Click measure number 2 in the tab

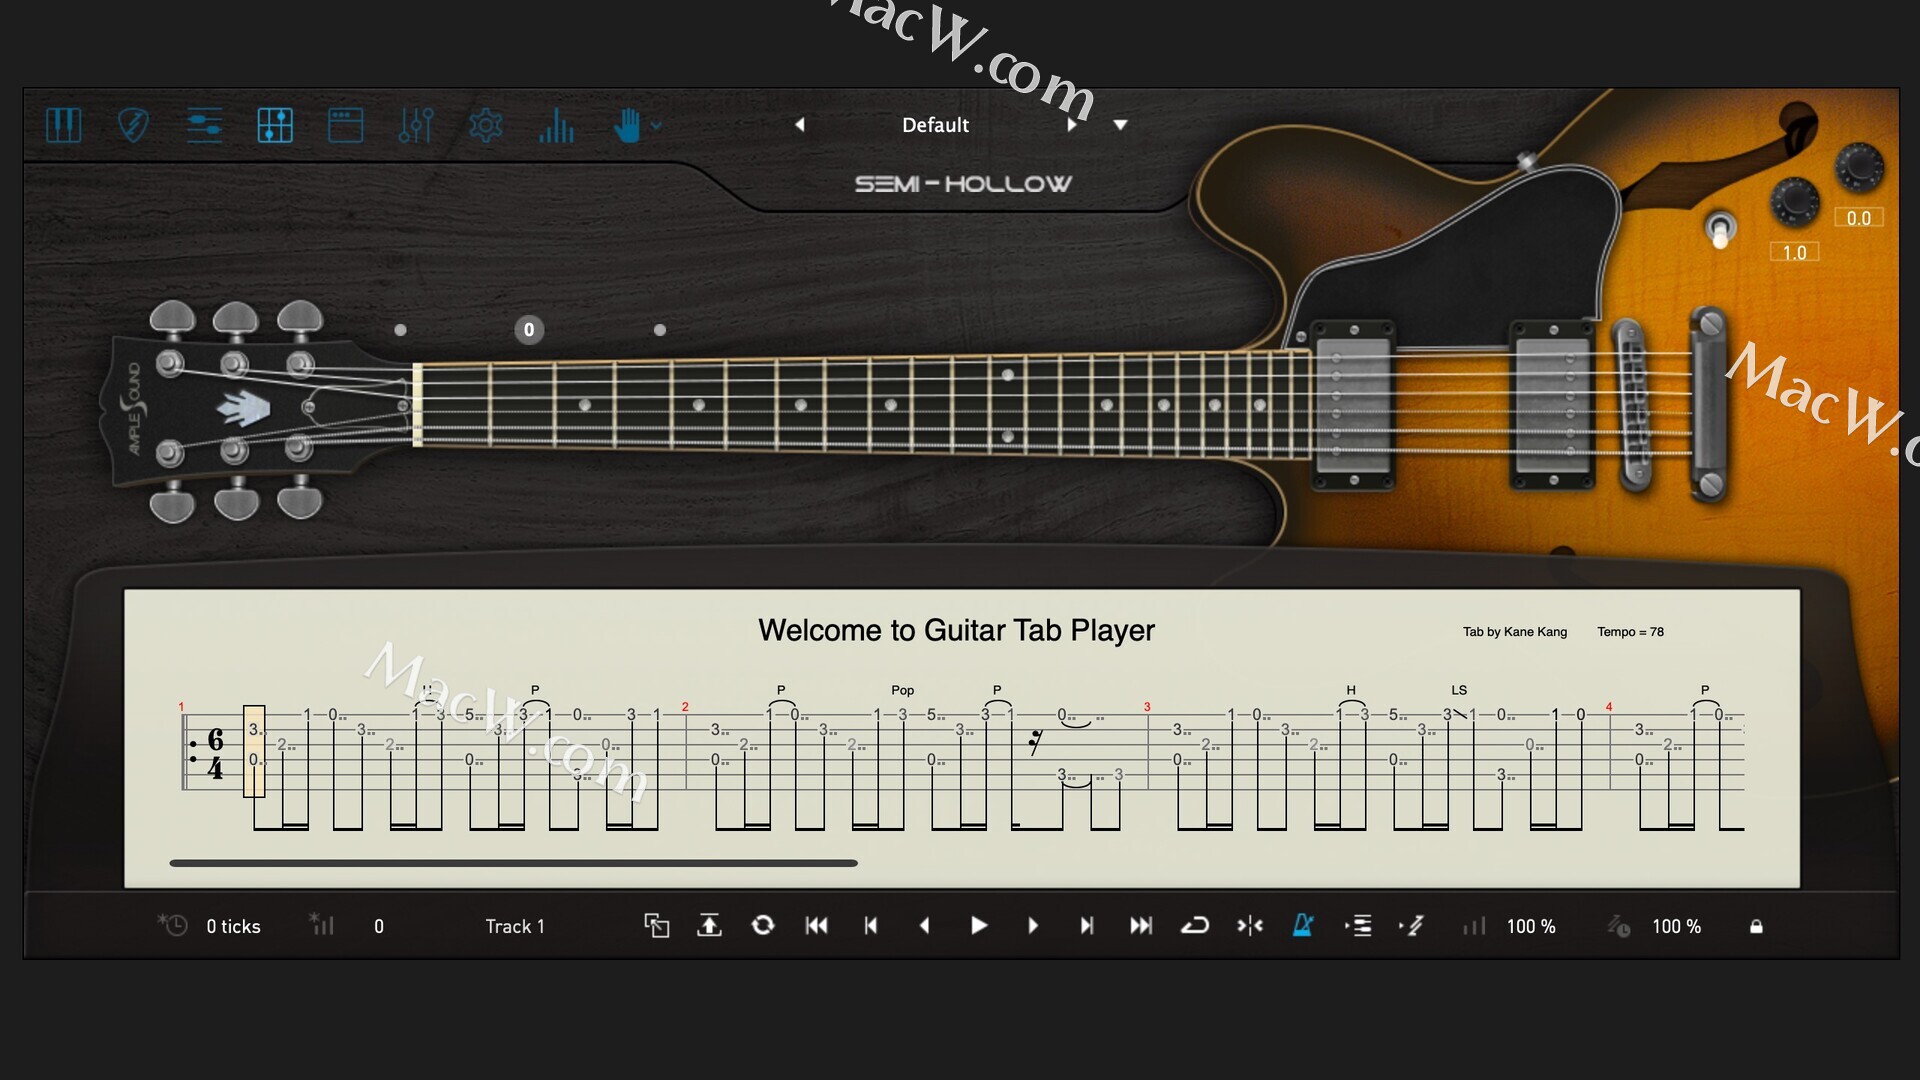click(x=685, y=707)
